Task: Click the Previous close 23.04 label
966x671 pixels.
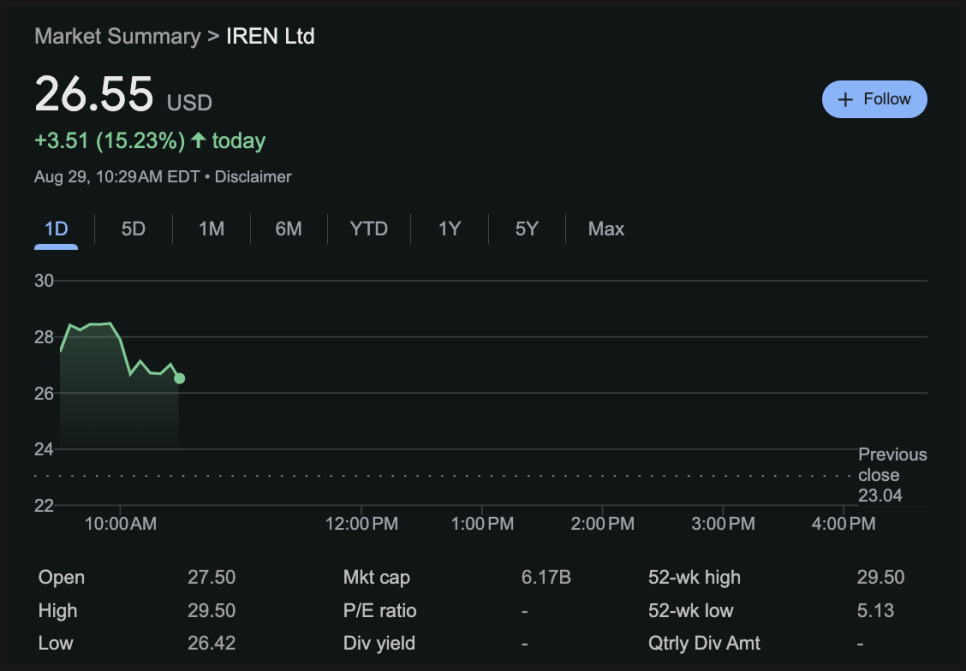Action: 892,475
